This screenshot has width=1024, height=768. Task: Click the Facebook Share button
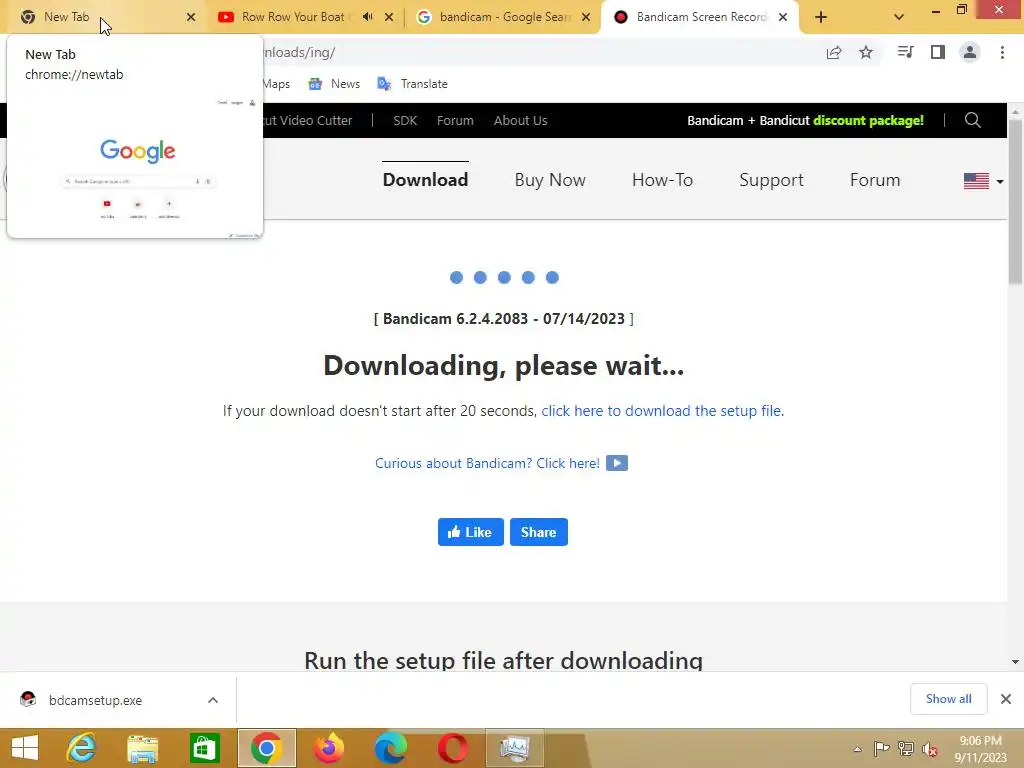(x=539, y=532)
